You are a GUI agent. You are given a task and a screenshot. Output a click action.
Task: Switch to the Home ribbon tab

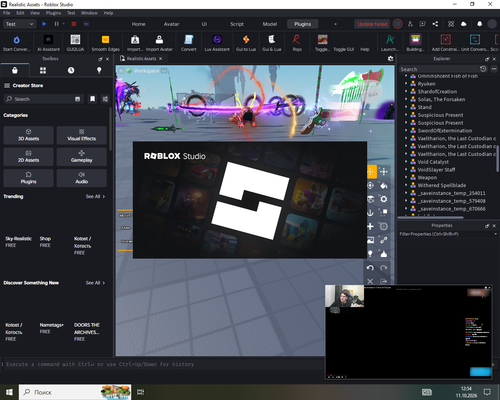click(x=138, y=24)
